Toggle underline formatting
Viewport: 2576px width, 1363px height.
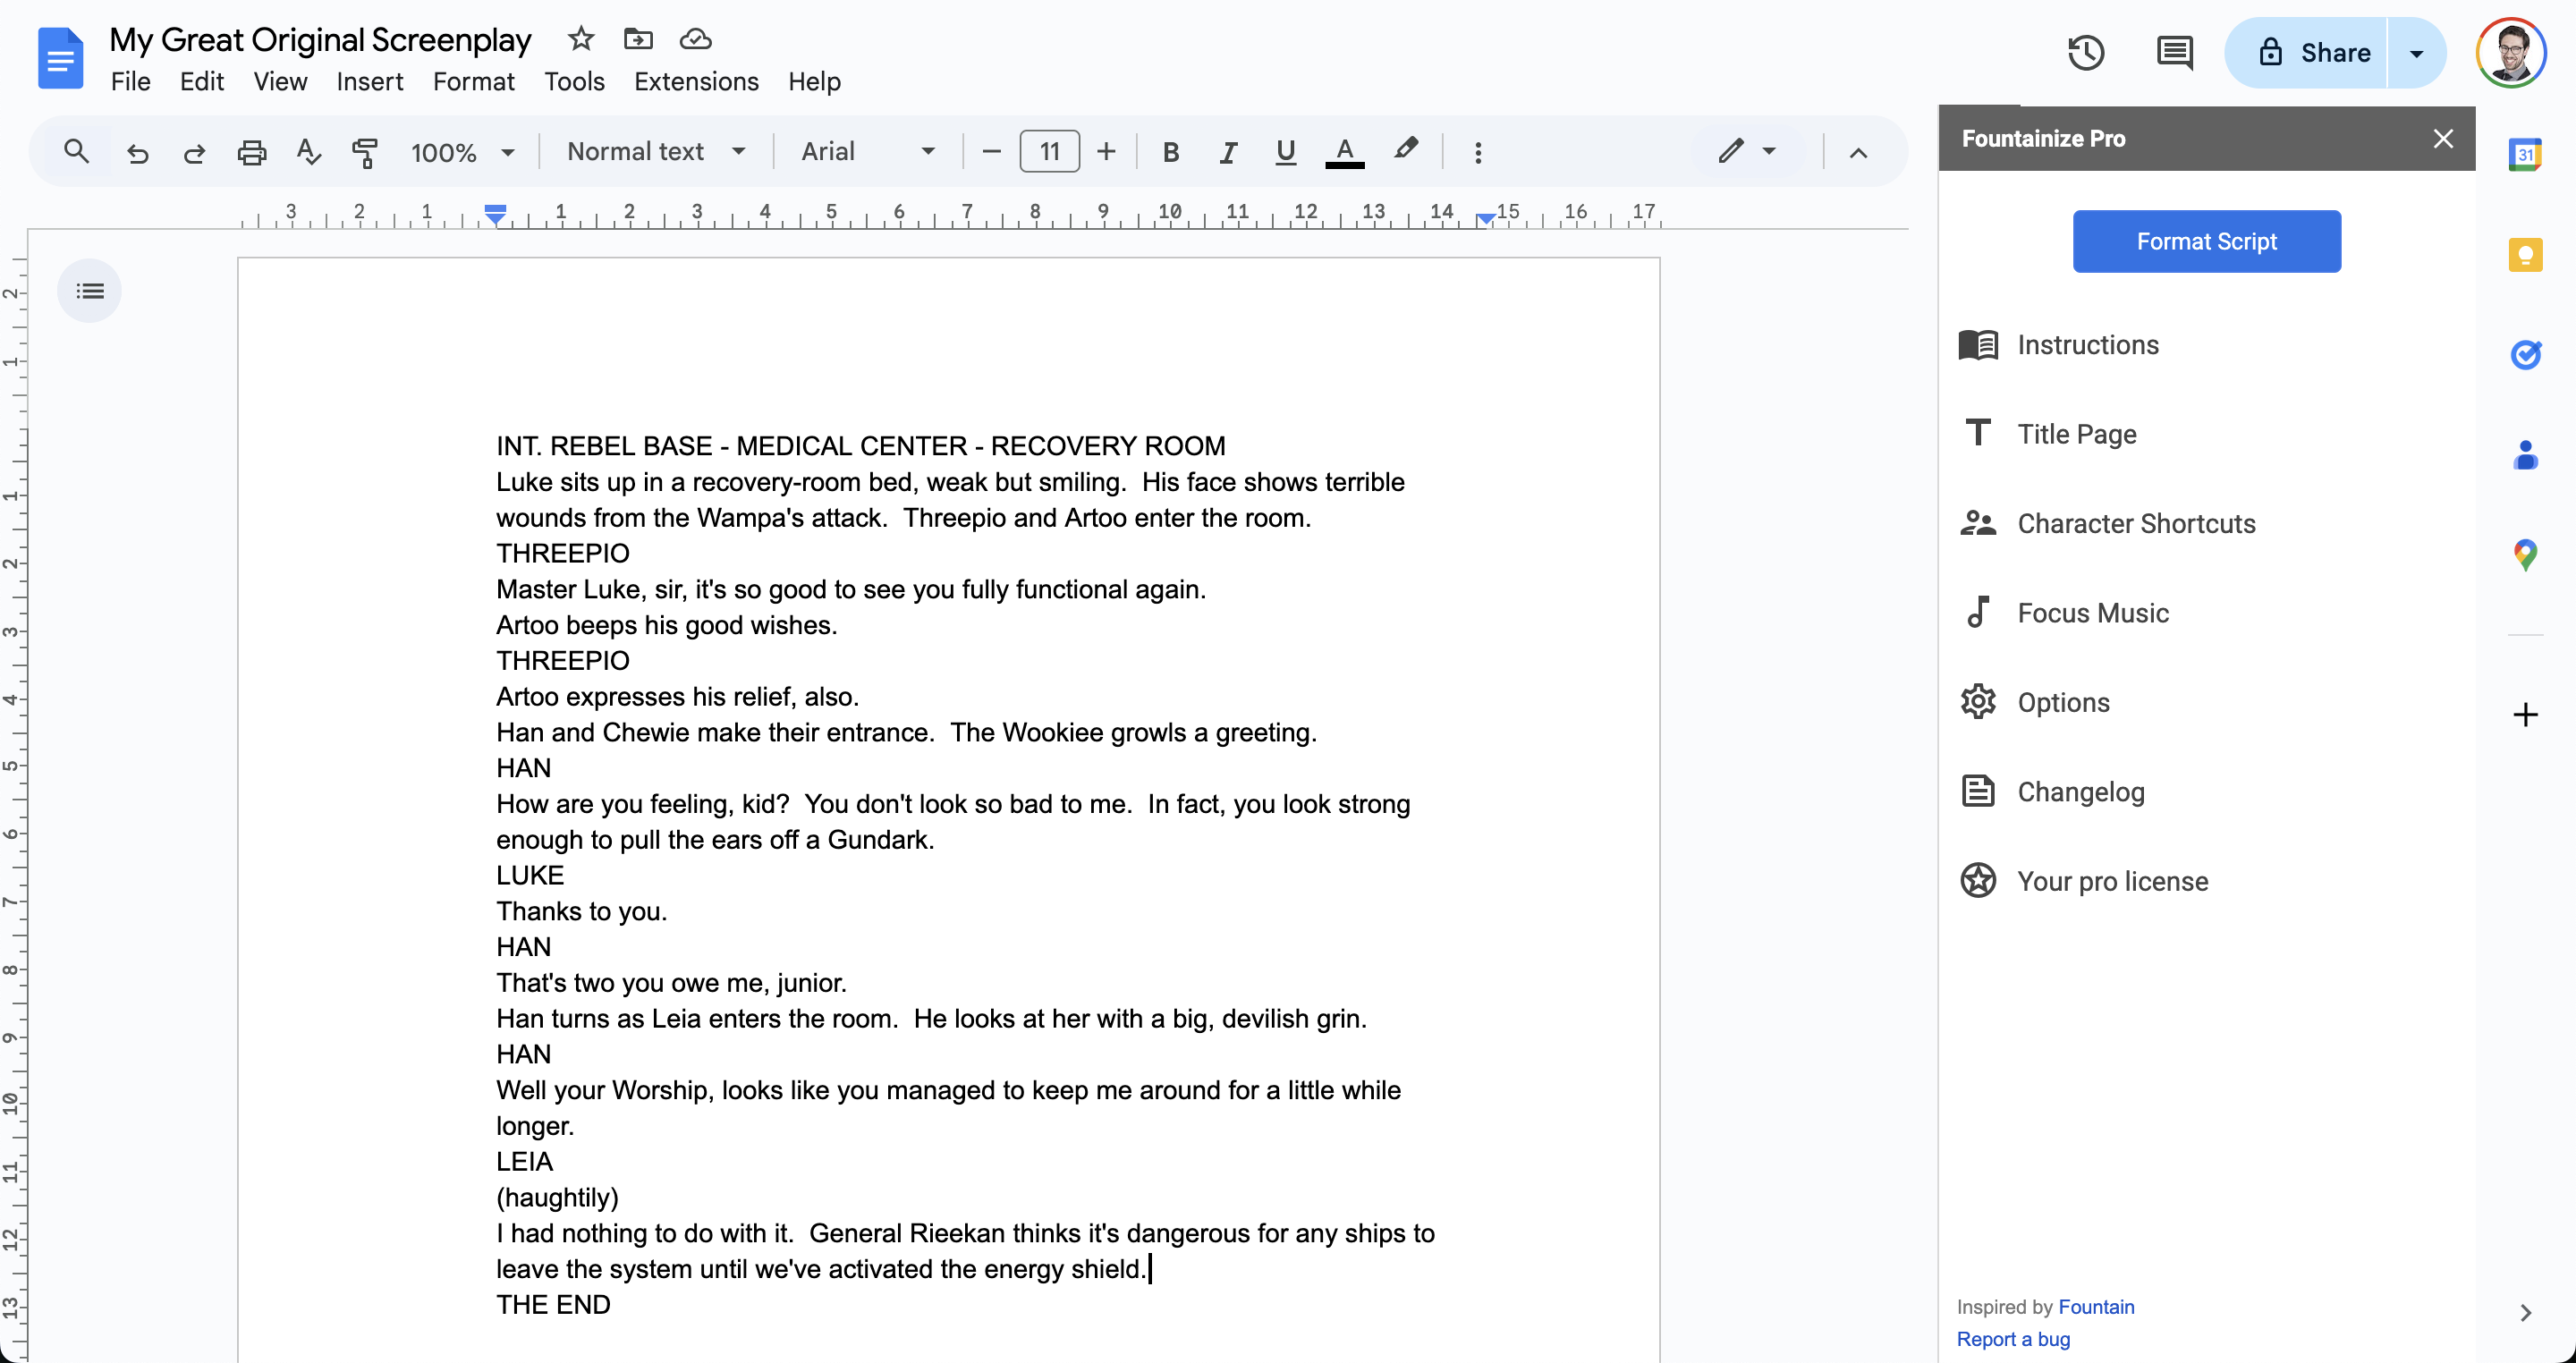click(1285, 152)
